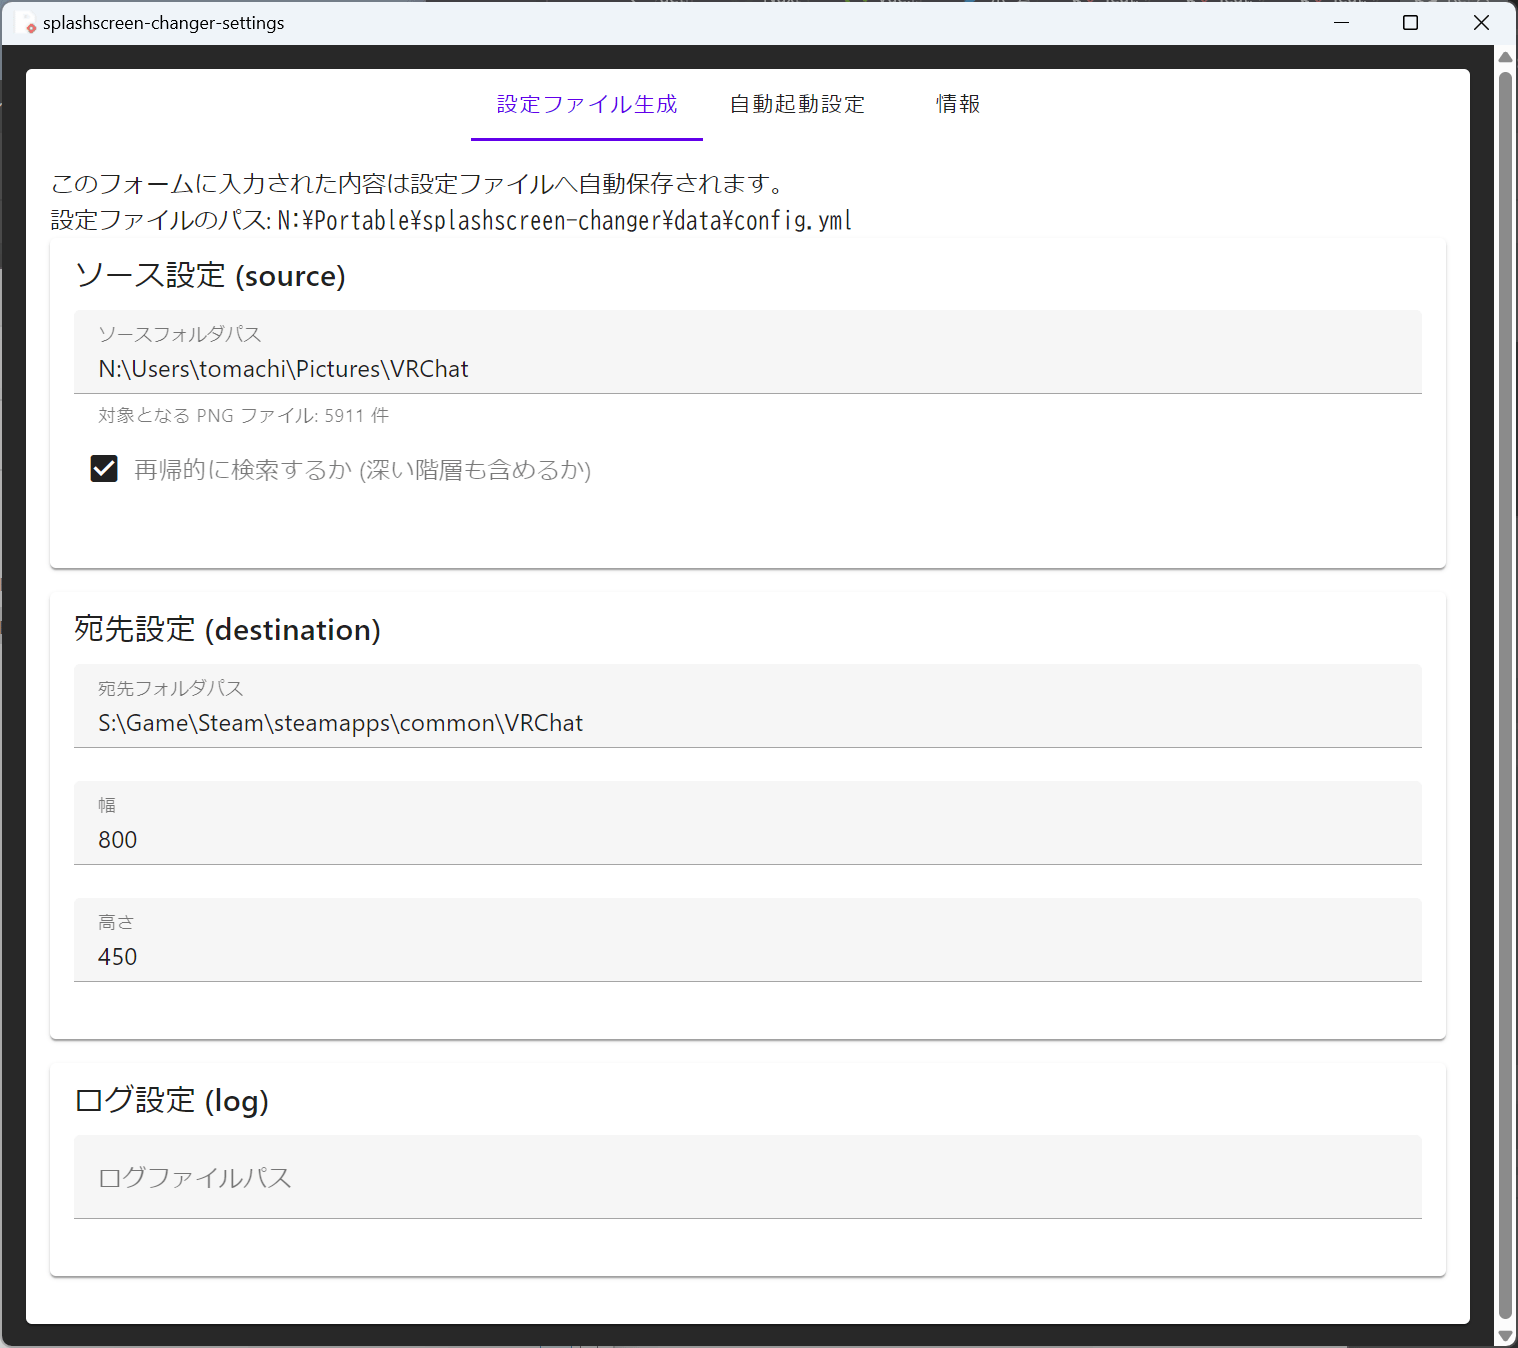Screen dimensions: 1518x1348
Task: Click the 設定ファイルのパス config.yml line
Action: [x=452, y=220]
